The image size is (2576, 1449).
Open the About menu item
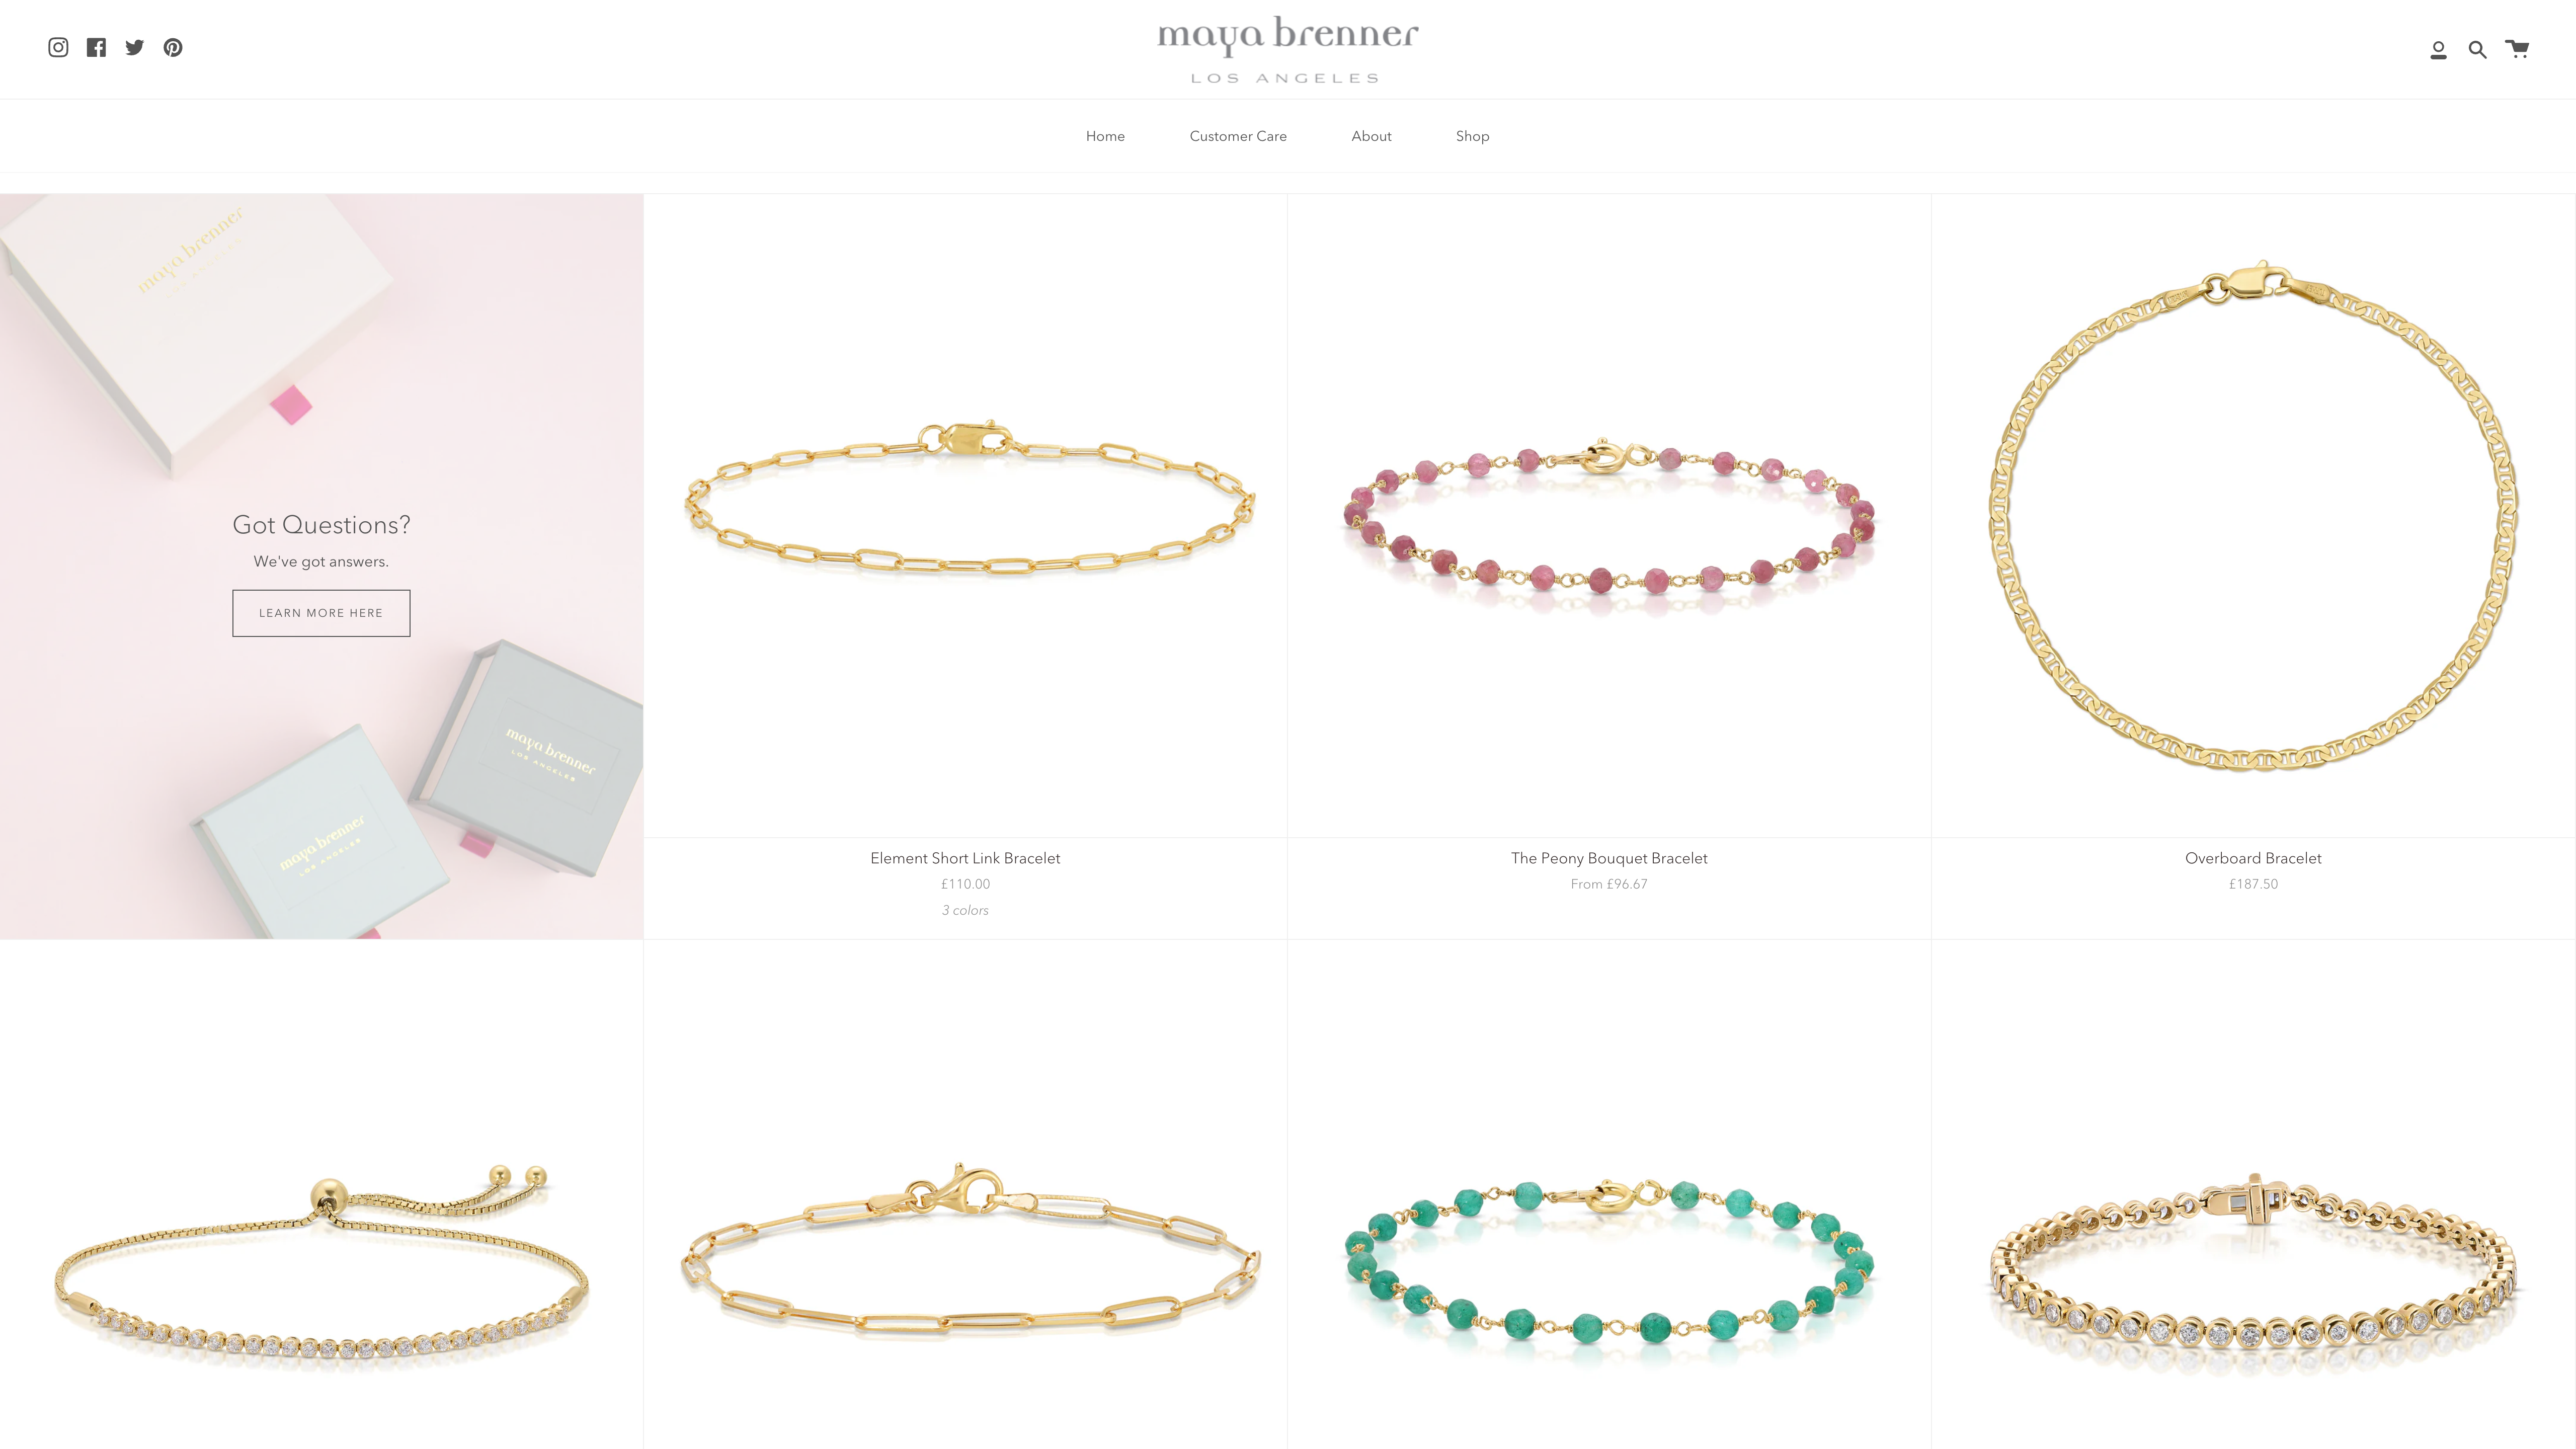[x=1371, y=136]
